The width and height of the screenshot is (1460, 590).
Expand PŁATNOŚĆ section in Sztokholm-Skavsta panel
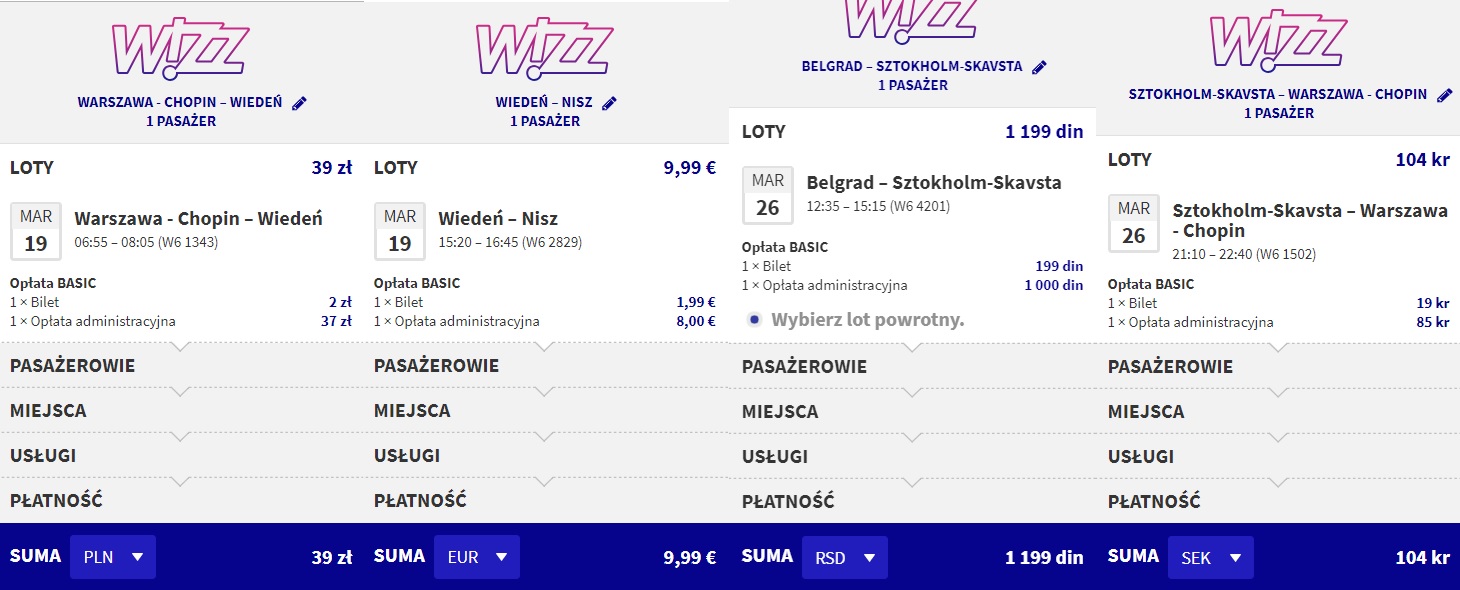[1279, 502]
